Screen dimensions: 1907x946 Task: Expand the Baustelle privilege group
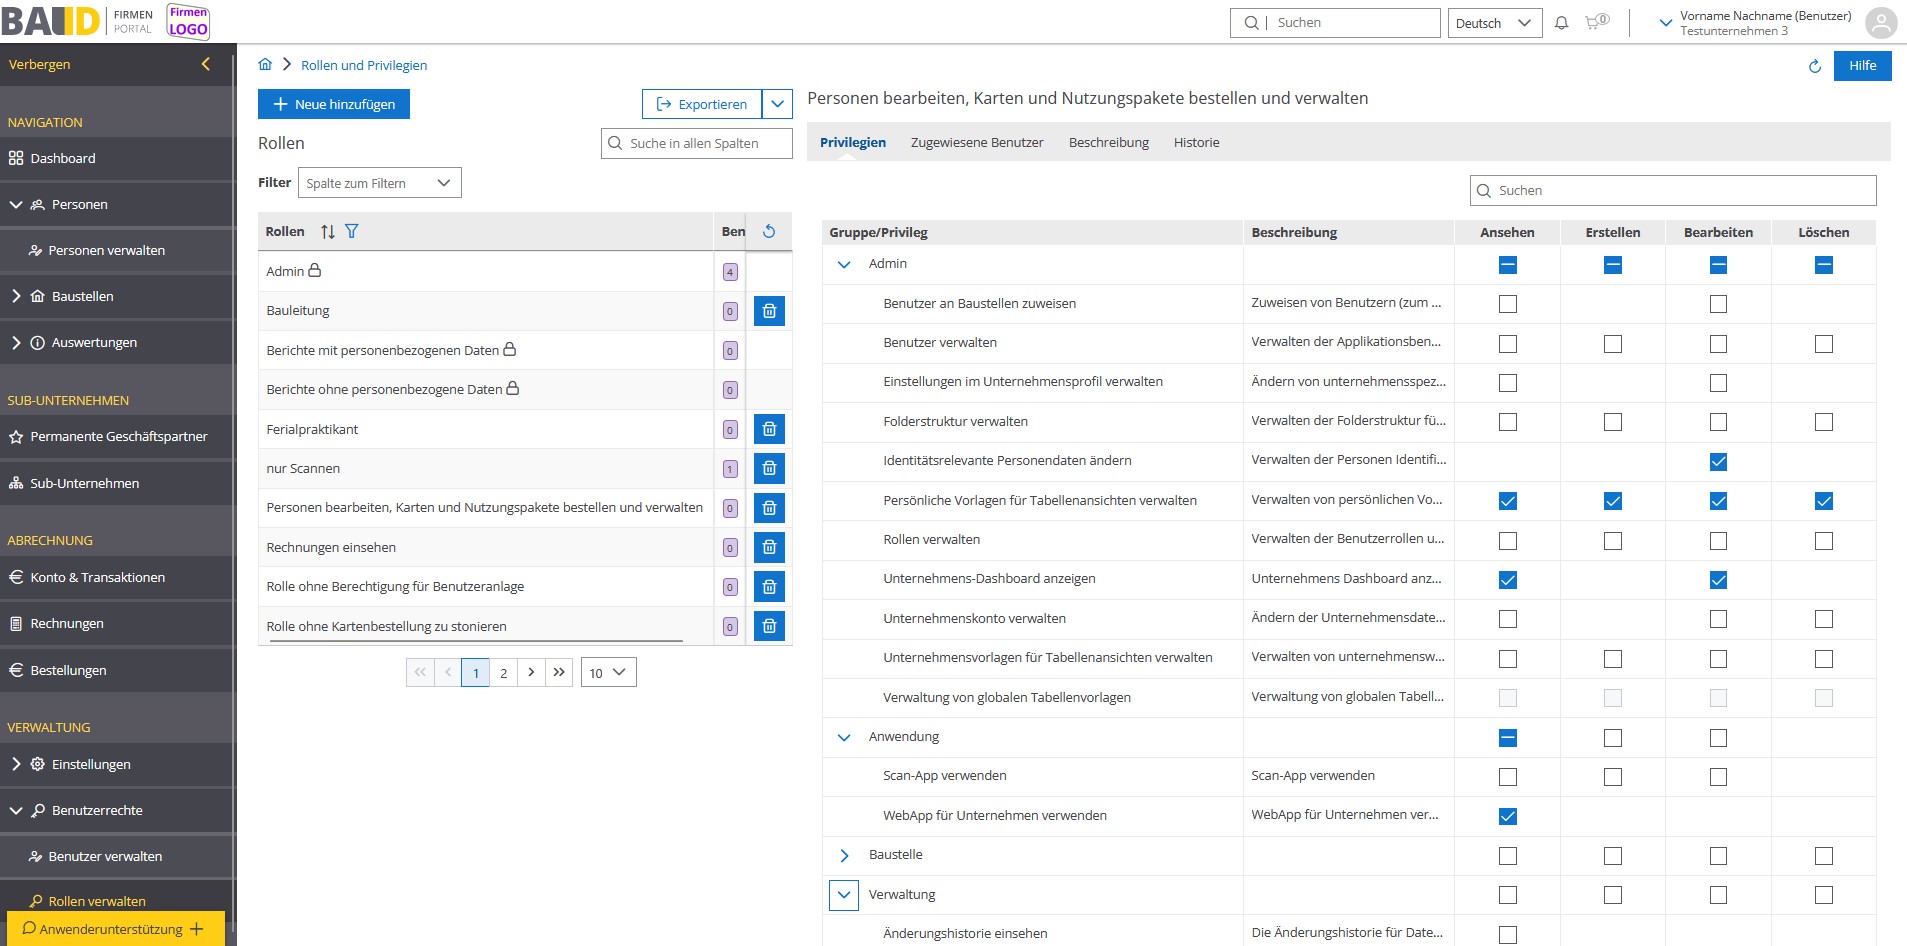click(x=844, y=856)
